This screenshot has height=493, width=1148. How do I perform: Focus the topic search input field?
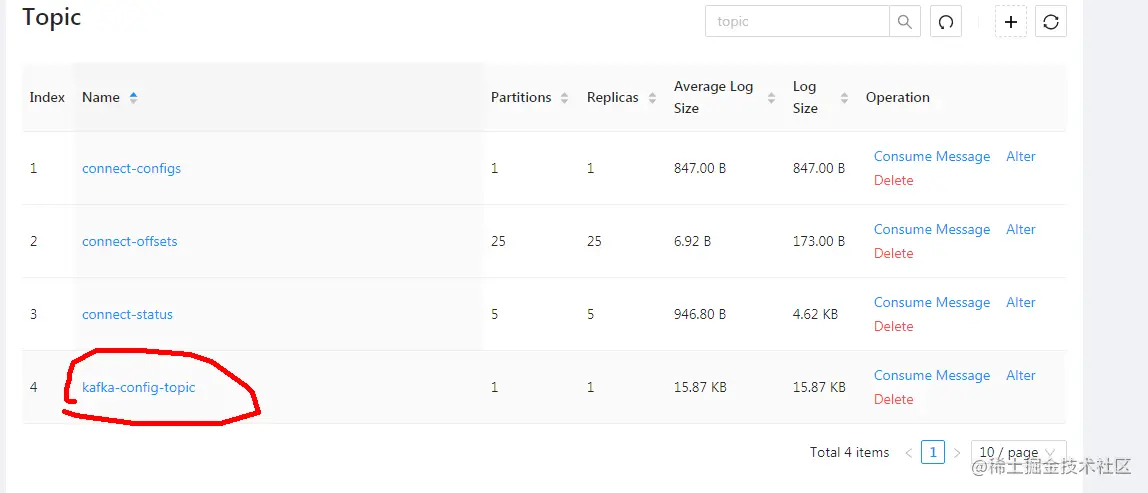pos(797,21)
